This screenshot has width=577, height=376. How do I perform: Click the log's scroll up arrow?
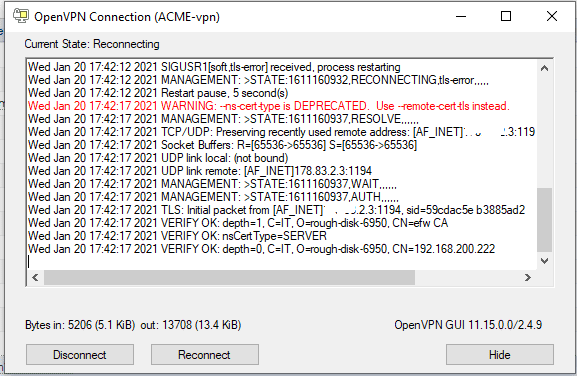point(544,68)
